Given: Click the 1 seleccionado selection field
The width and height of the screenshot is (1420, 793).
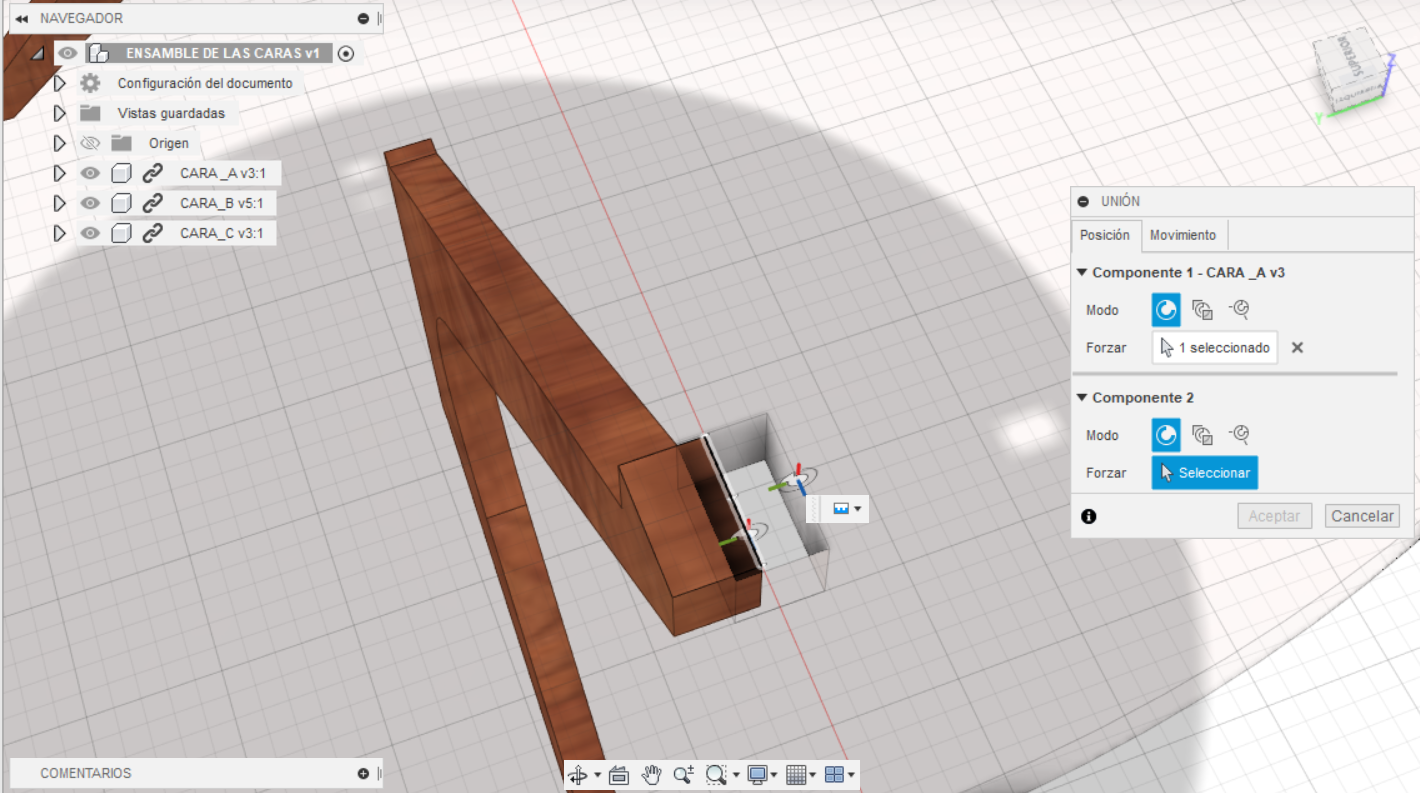Looking at the screenshot, I should [1215, 348].
